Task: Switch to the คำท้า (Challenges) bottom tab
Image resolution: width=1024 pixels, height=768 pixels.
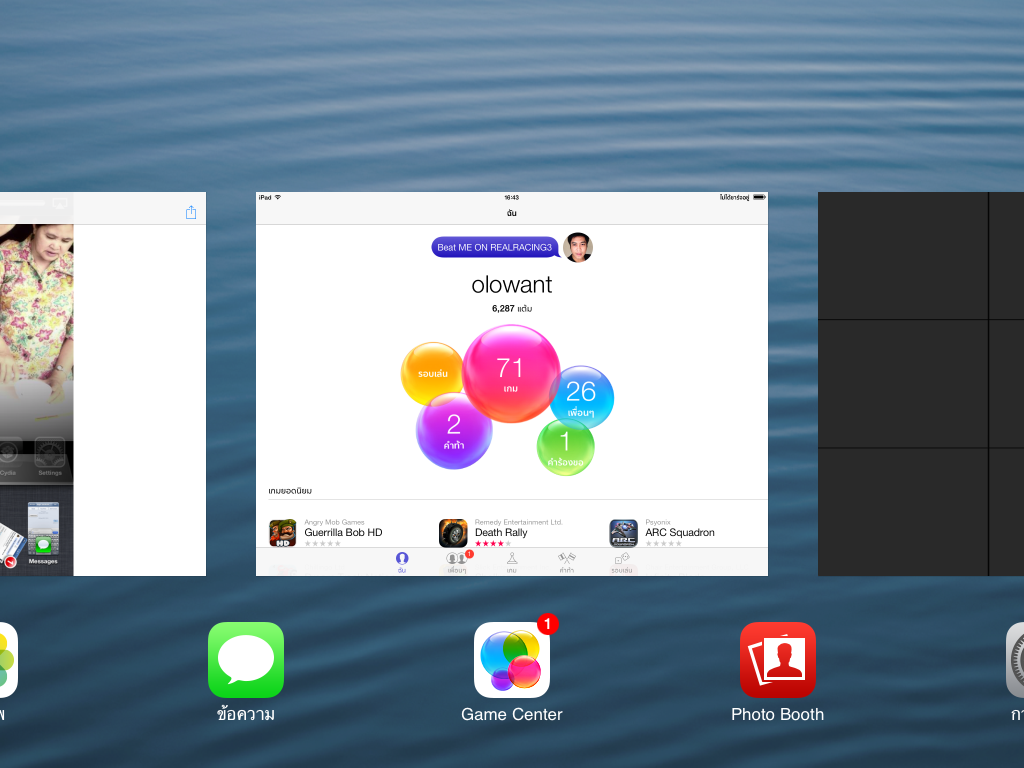Action: point(566,562)
